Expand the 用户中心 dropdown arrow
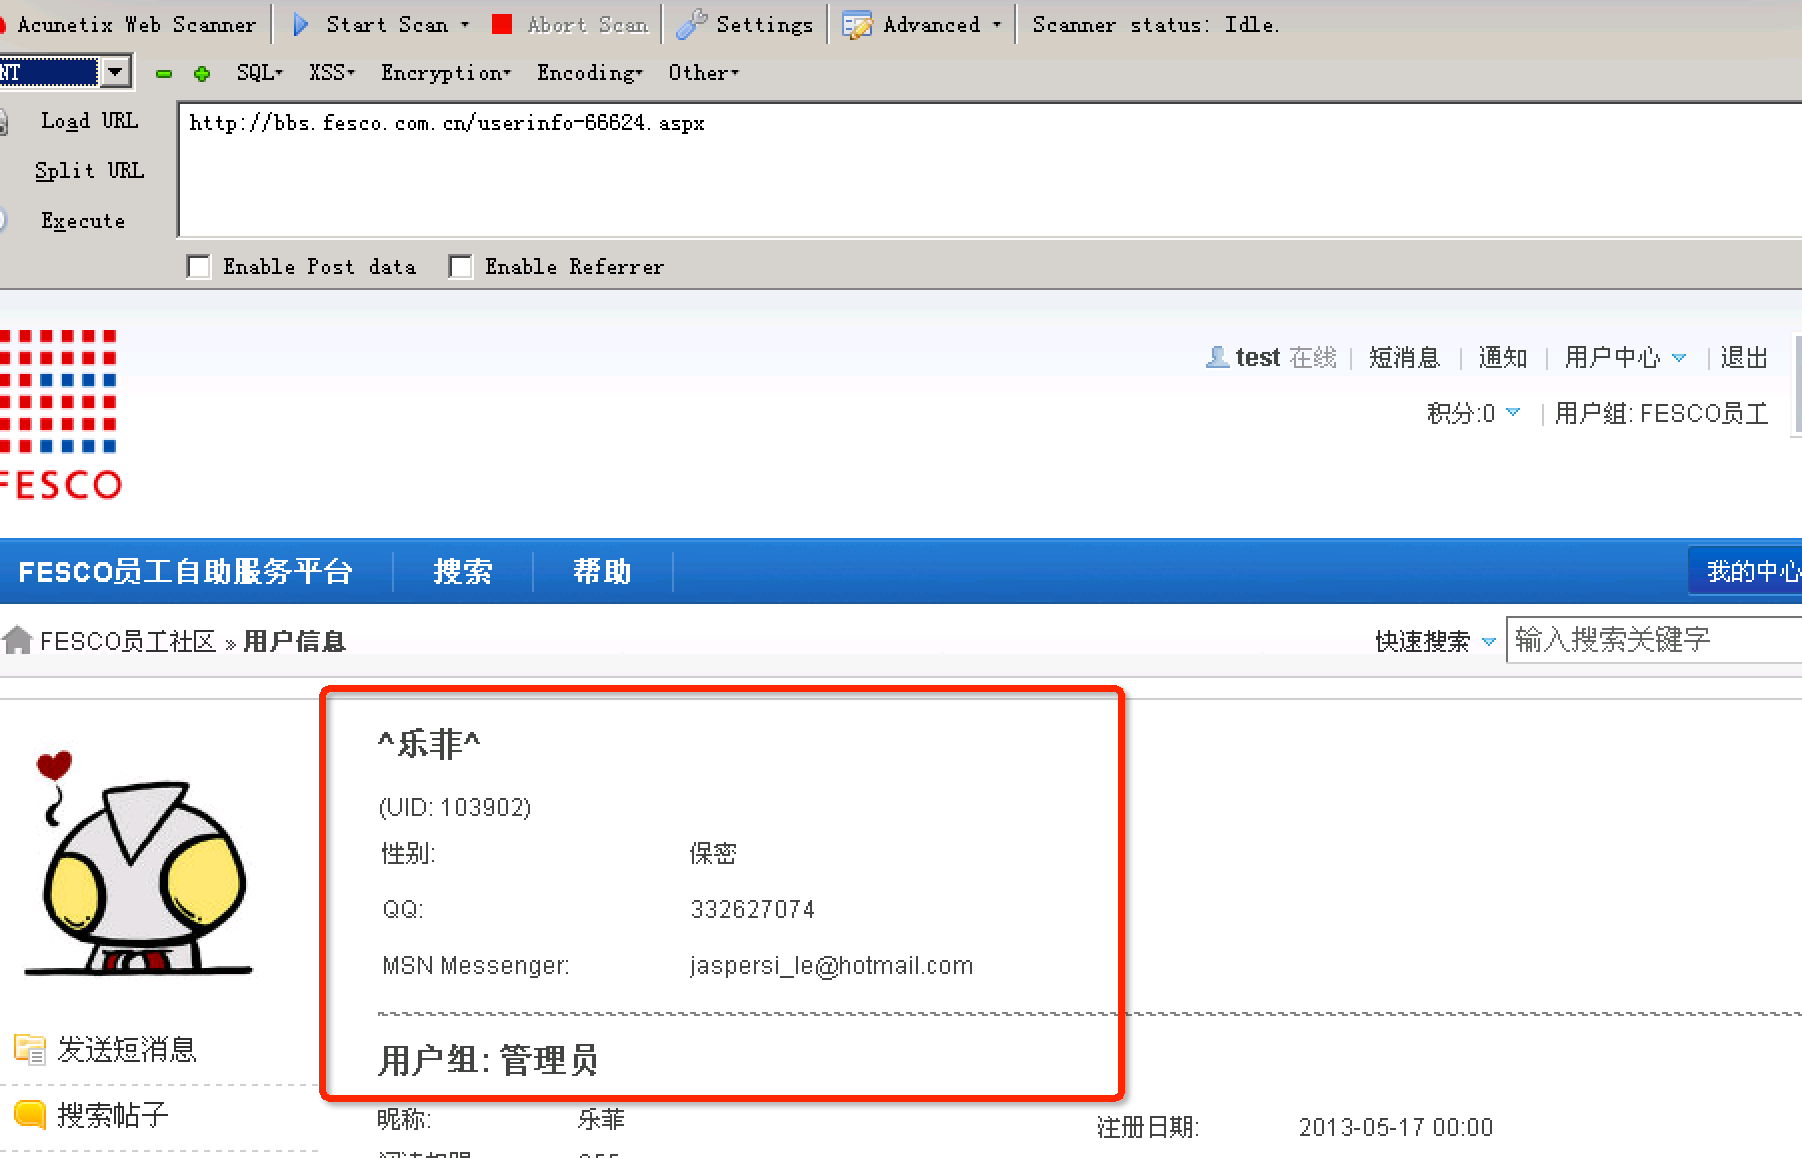1802x1158 pixels. click(1679, 358)
